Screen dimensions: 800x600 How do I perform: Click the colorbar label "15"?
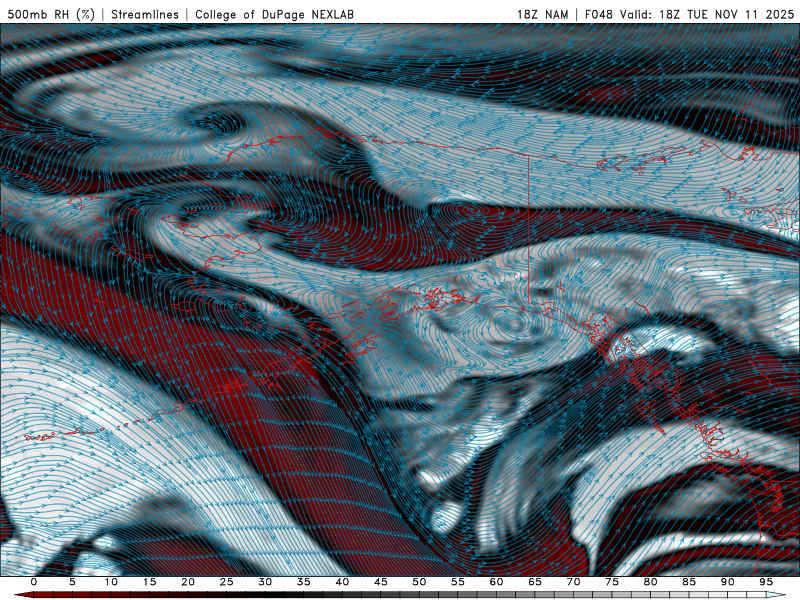pos(149,582)
